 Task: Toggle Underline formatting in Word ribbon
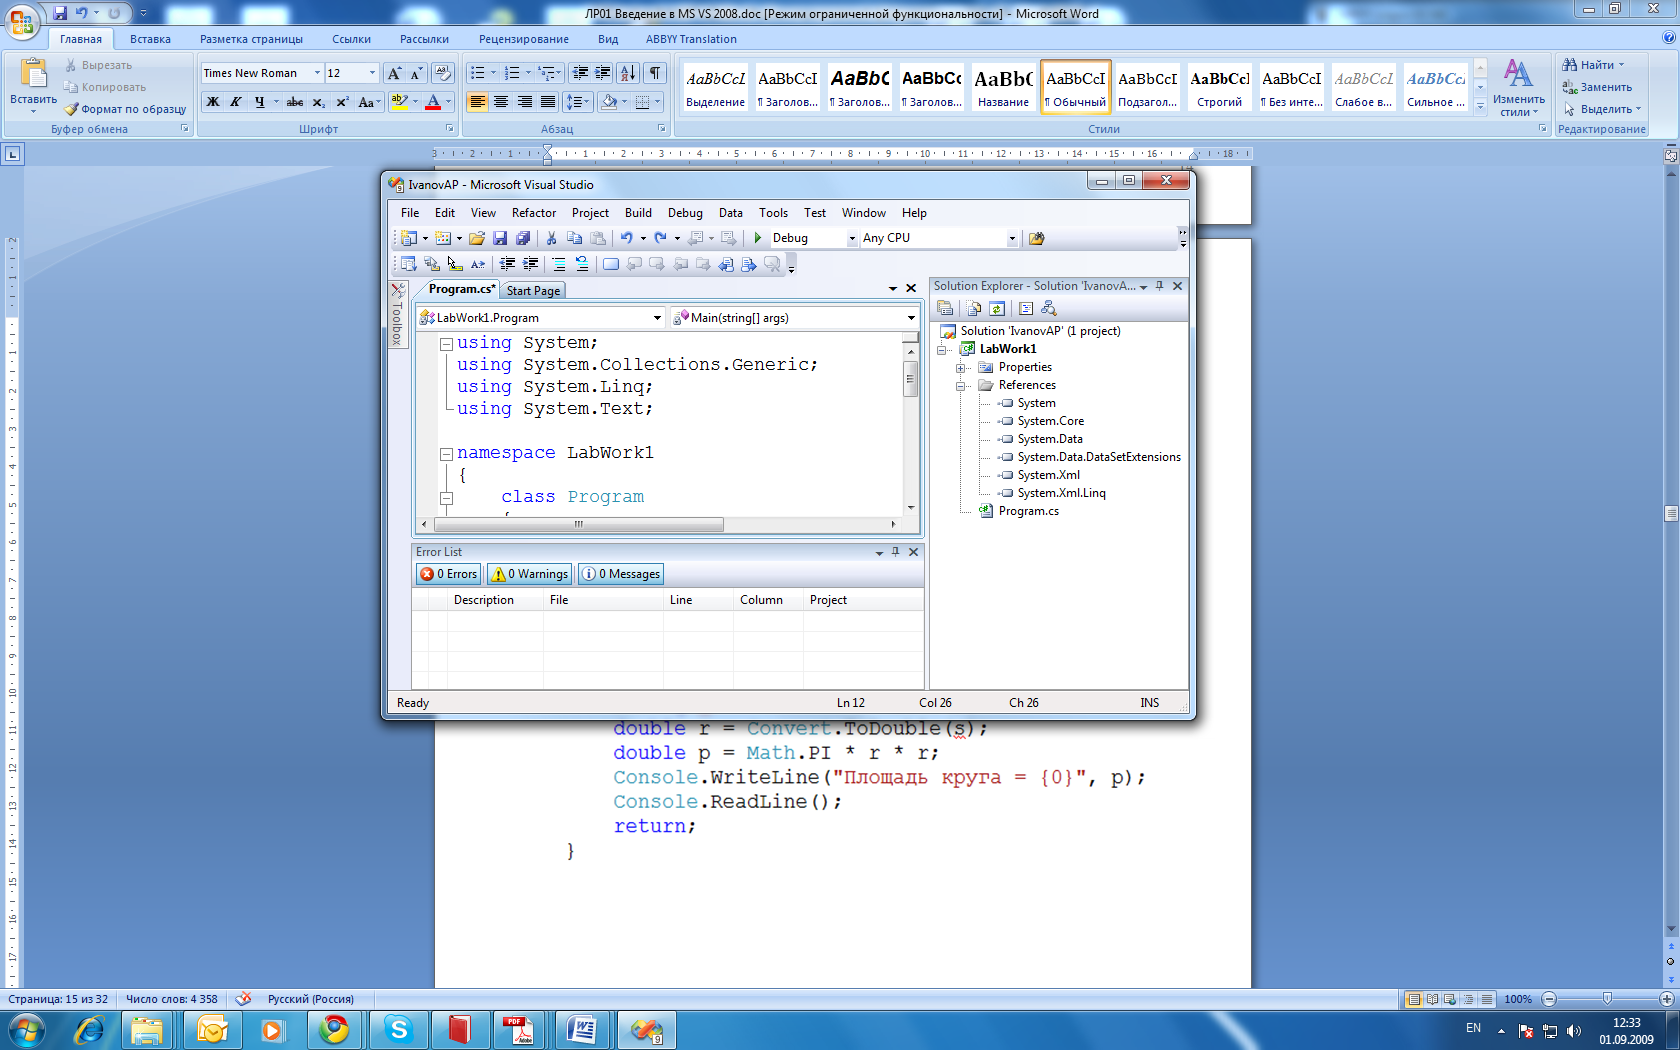point(260,102)
